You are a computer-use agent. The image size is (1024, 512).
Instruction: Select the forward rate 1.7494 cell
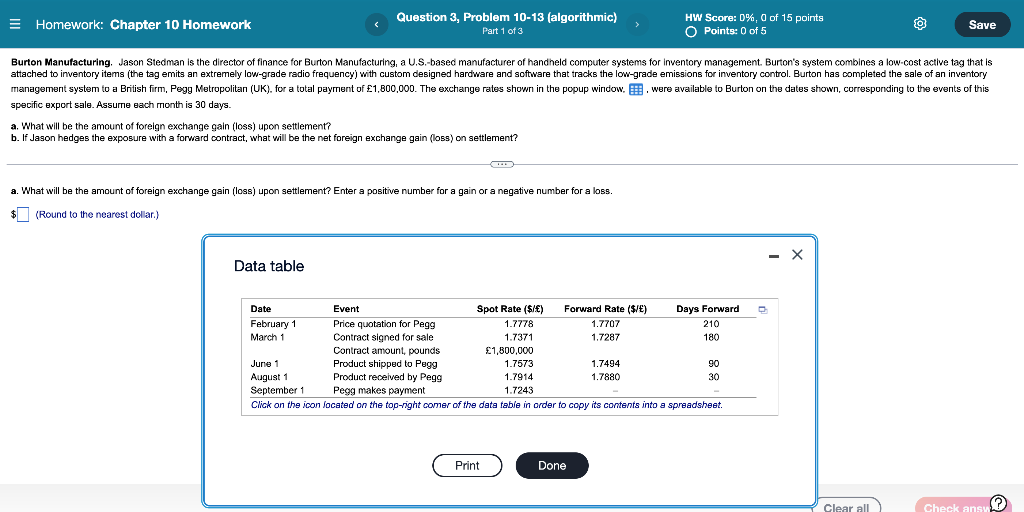click(605, 364)
